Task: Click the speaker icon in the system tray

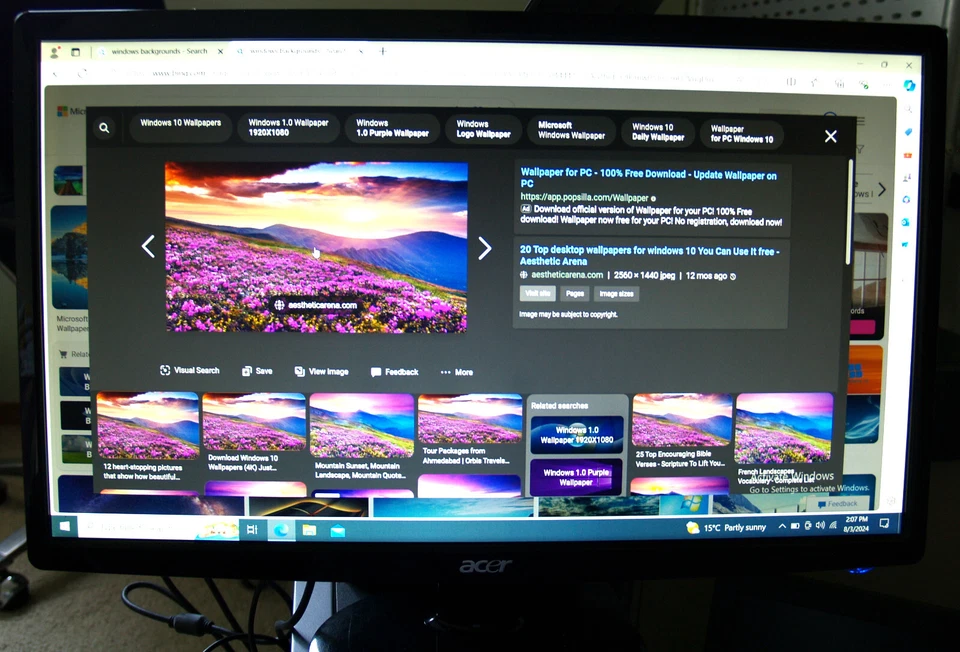Action: click(820, 525)
